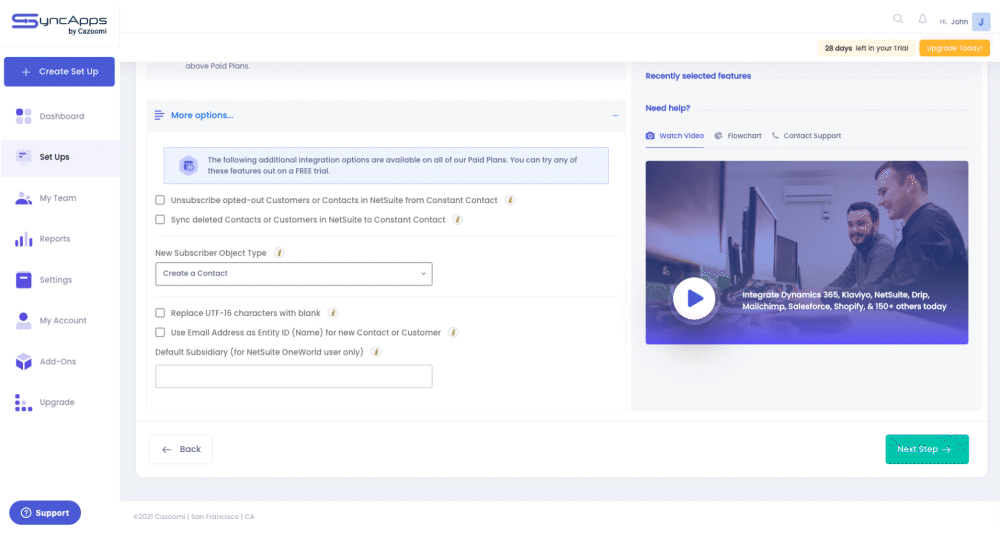Open the search magnifier icon

coord(898,19)
